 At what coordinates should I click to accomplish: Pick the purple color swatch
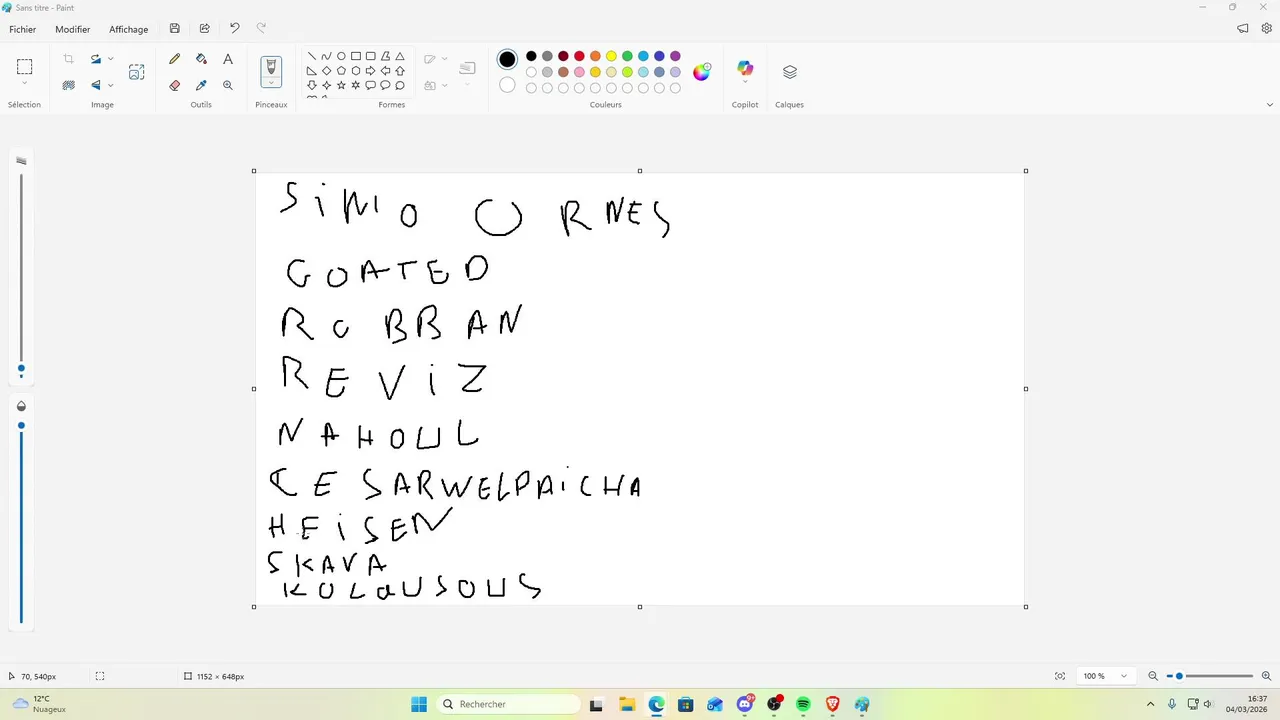[675, 56]
